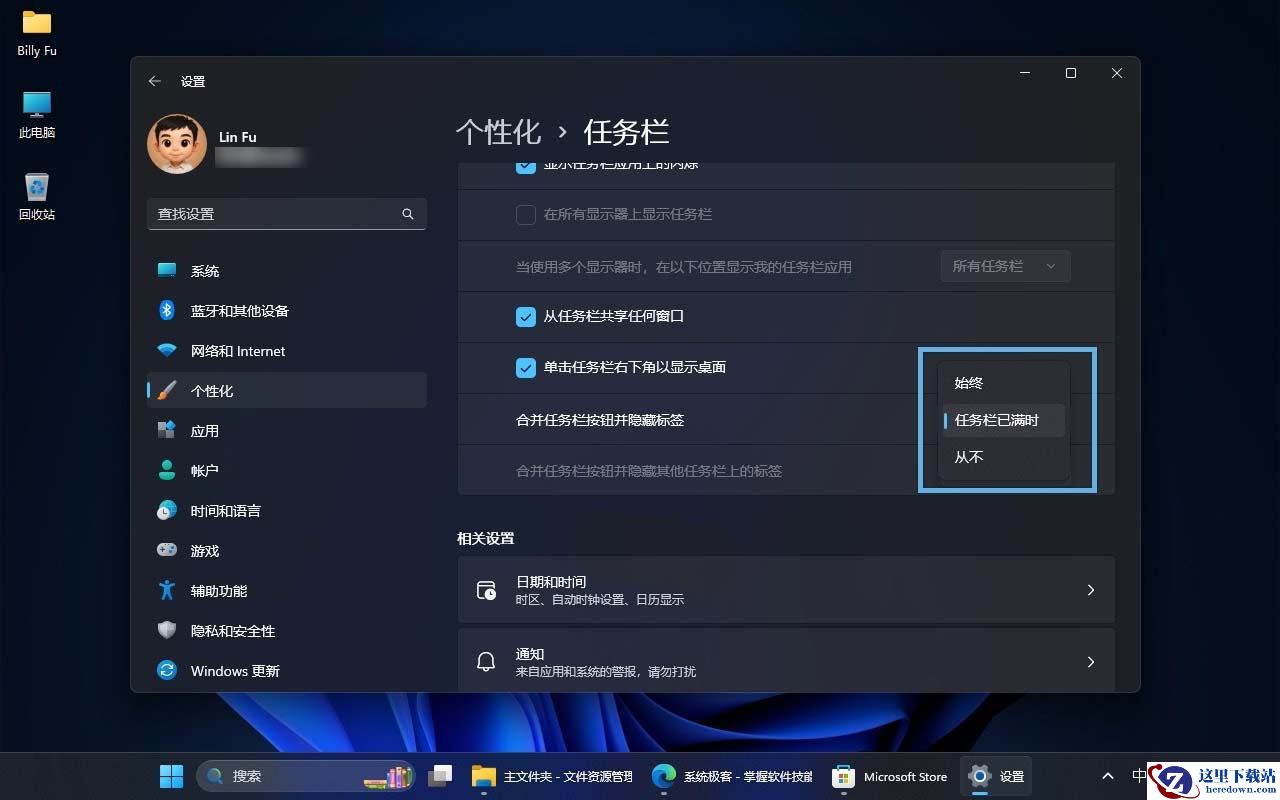Click the Bluetooth icon in sidebar
This screenshot has width=1280, height=800.
[167, 311]
